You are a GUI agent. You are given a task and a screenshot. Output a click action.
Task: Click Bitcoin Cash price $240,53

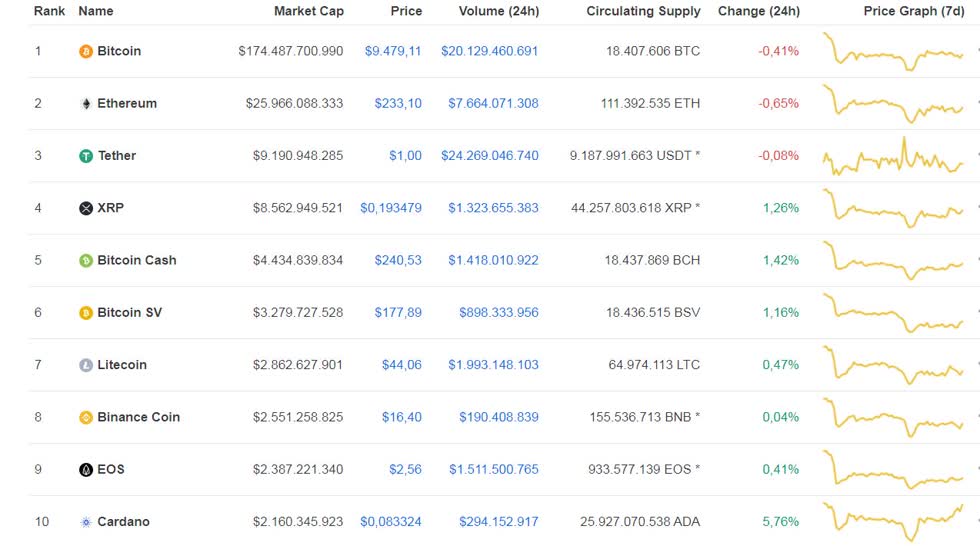coord(398,261)
